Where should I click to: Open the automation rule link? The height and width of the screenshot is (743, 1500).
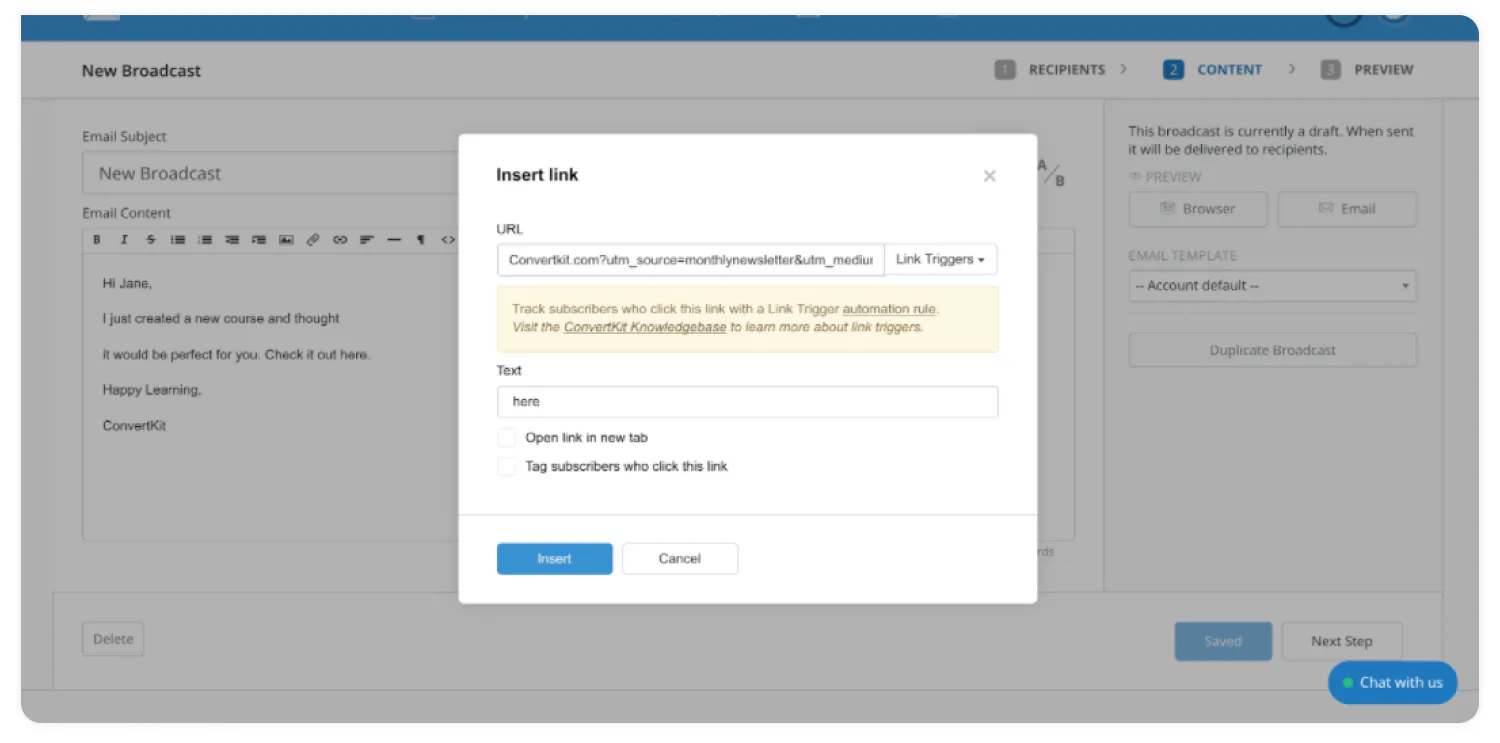888,309
